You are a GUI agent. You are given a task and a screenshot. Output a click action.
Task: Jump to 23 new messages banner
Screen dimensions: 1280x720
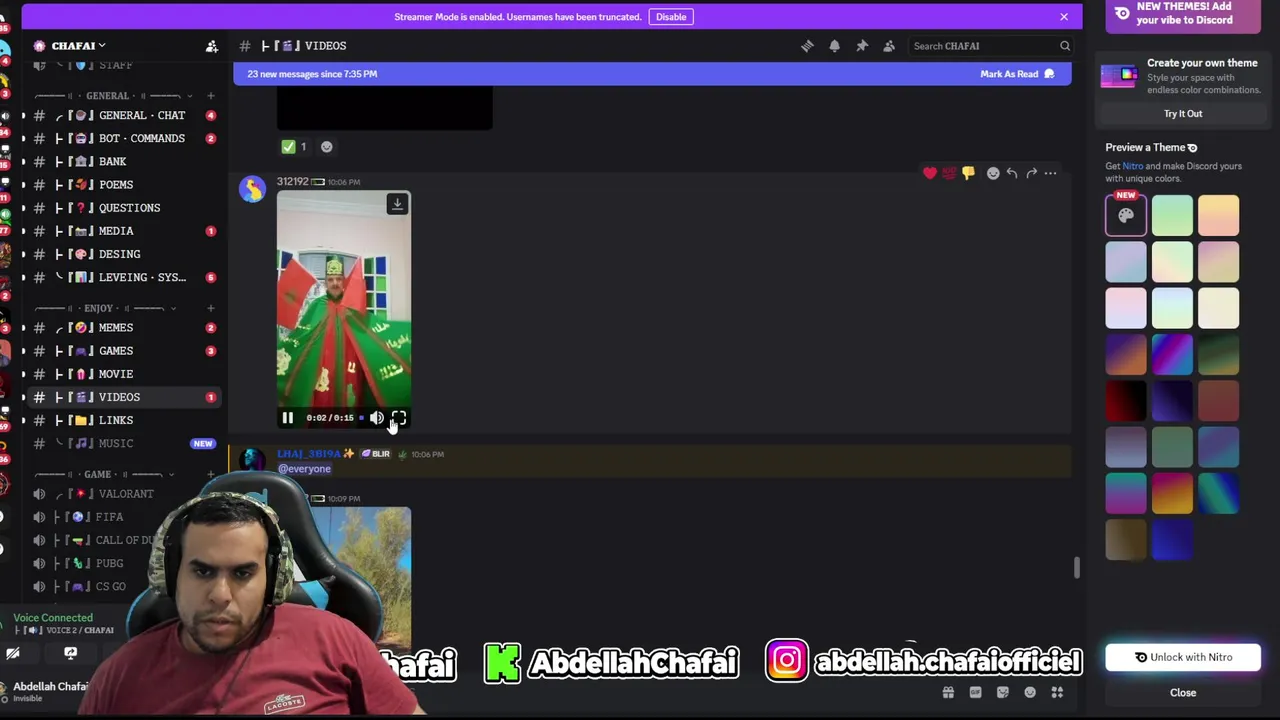(x=652, y=74)
